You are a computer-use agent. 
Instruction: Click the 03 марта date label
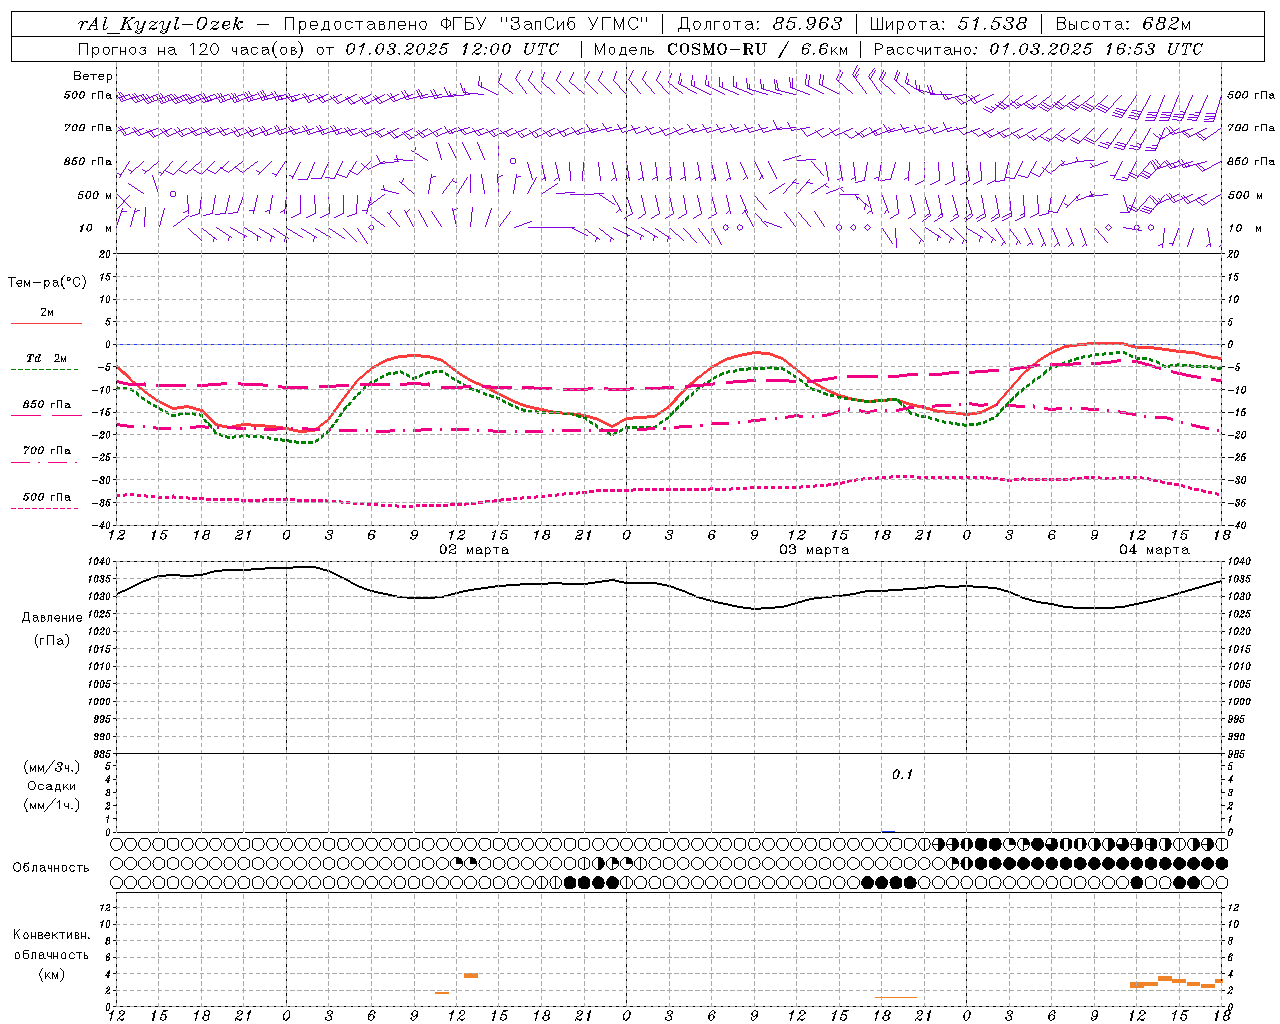pos(814,550)
